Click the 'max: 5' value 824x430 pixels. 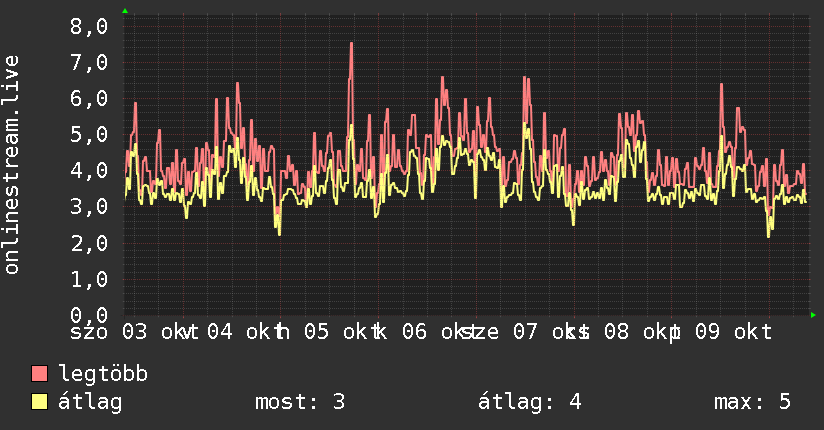(752, 402)
